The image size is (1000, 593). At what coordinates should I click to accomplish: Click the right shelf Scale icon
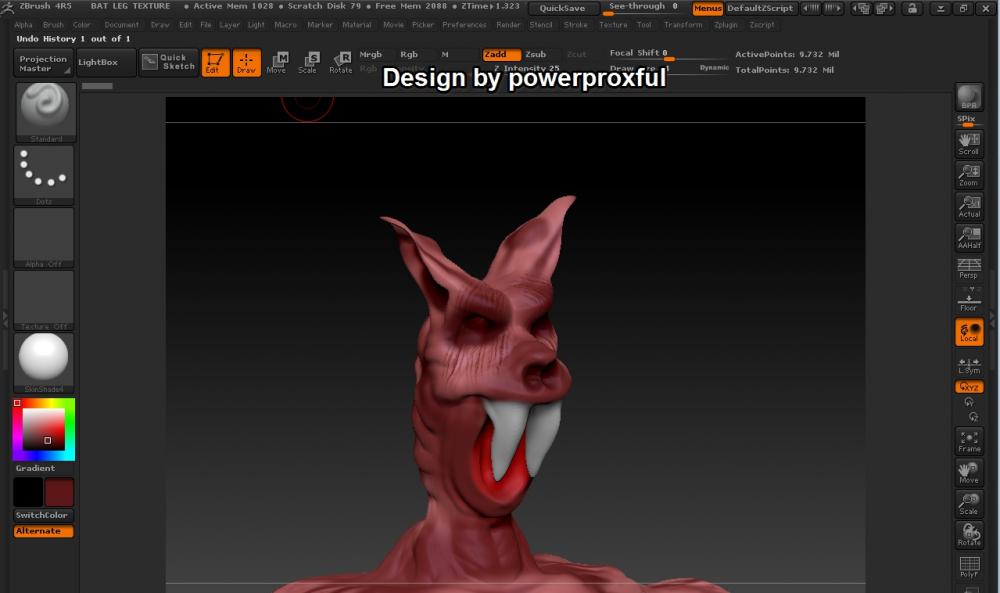pyautogui.click(x=969, y=504)
